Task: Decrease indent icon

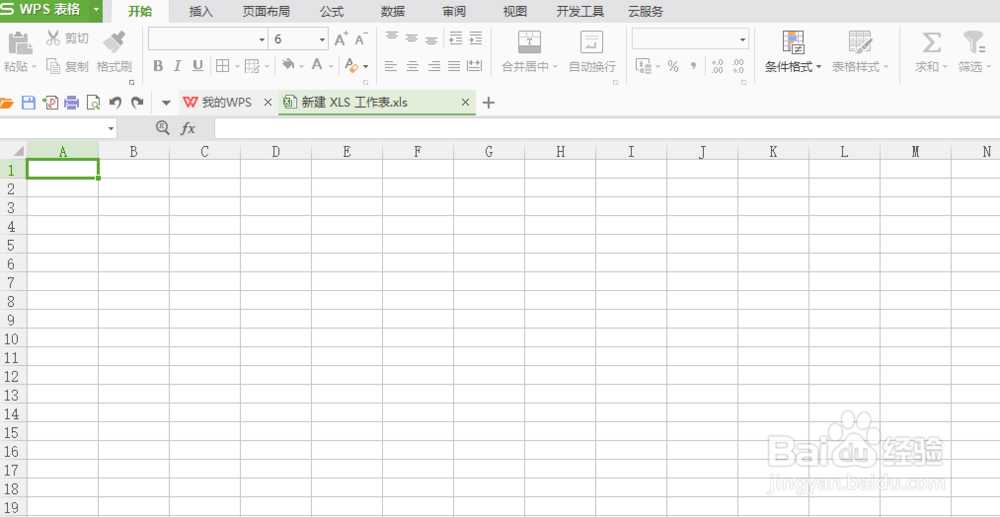Action: tap(455, 38)
